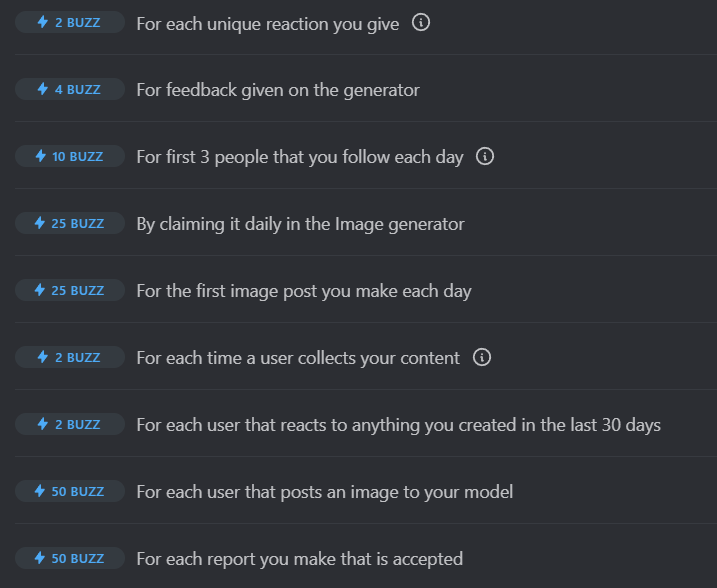Viewport: 717px width, 588px height.
Task: Click the 4 BUZZ feedback badge
Action: point(70,89)
